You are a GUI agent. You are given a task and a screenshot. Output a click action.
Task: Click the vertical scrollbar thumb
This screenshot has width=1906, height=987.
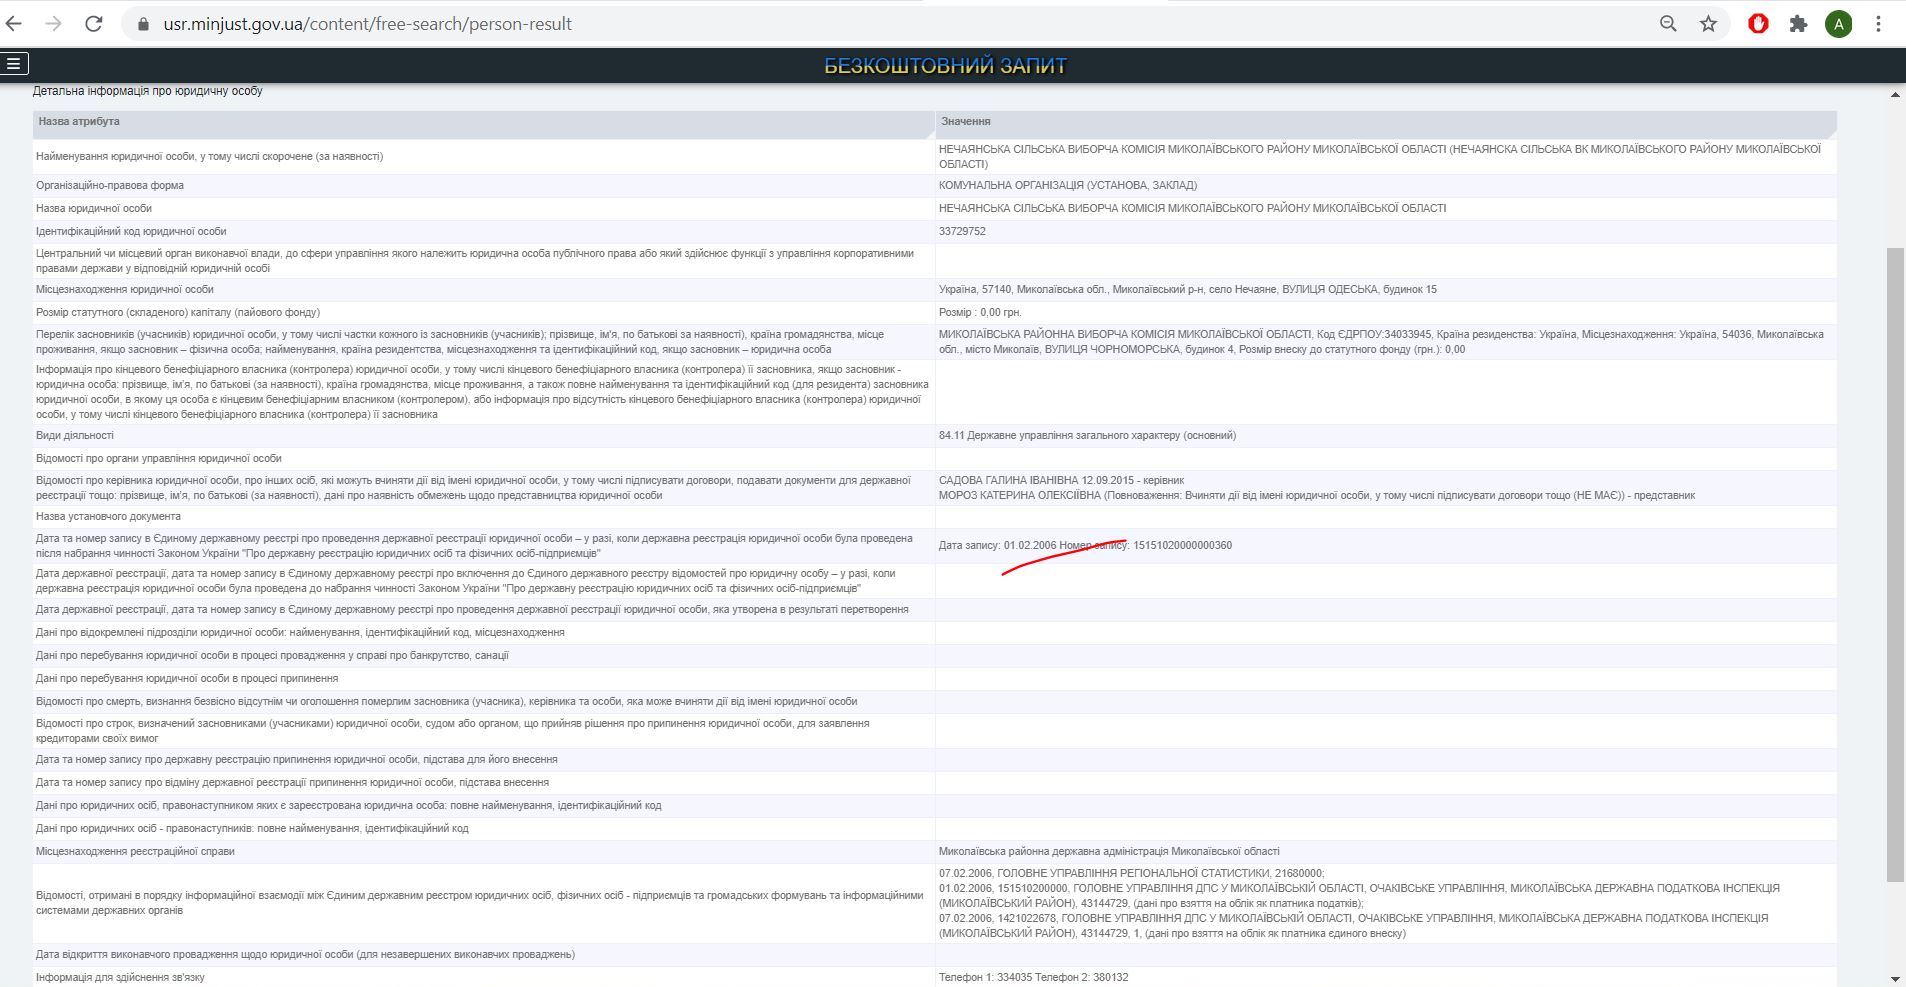point(1895,565)
